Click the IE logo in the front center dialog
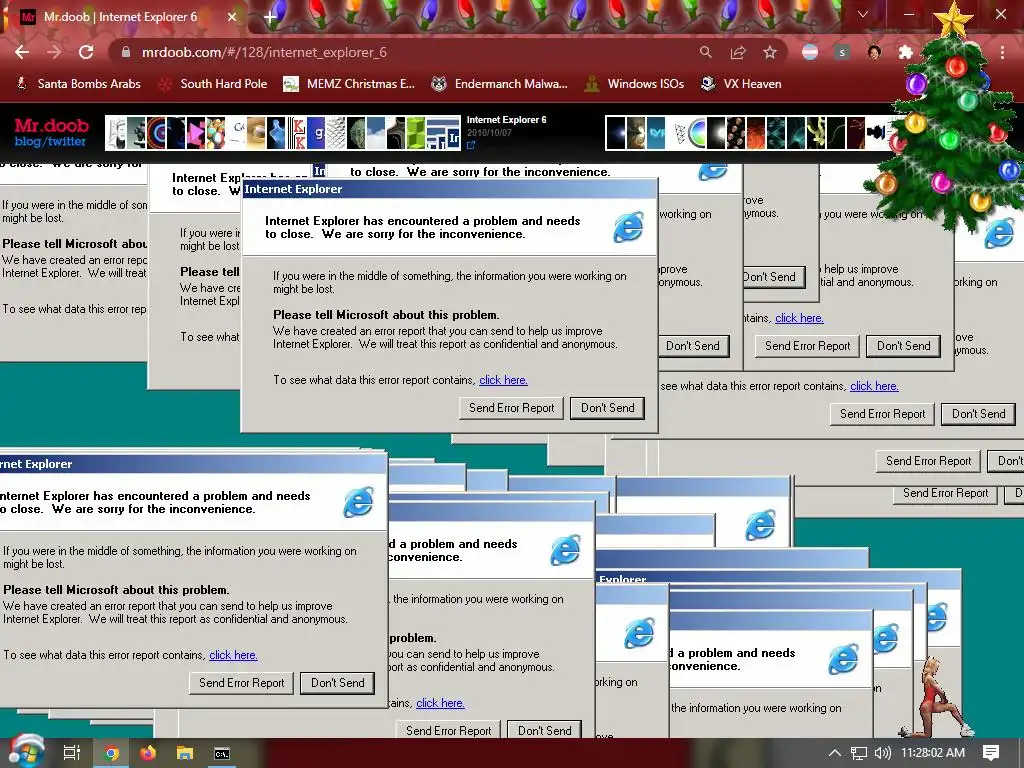Image resolution: width=1024 pixels, height=768 pixels. click(628, 227)
